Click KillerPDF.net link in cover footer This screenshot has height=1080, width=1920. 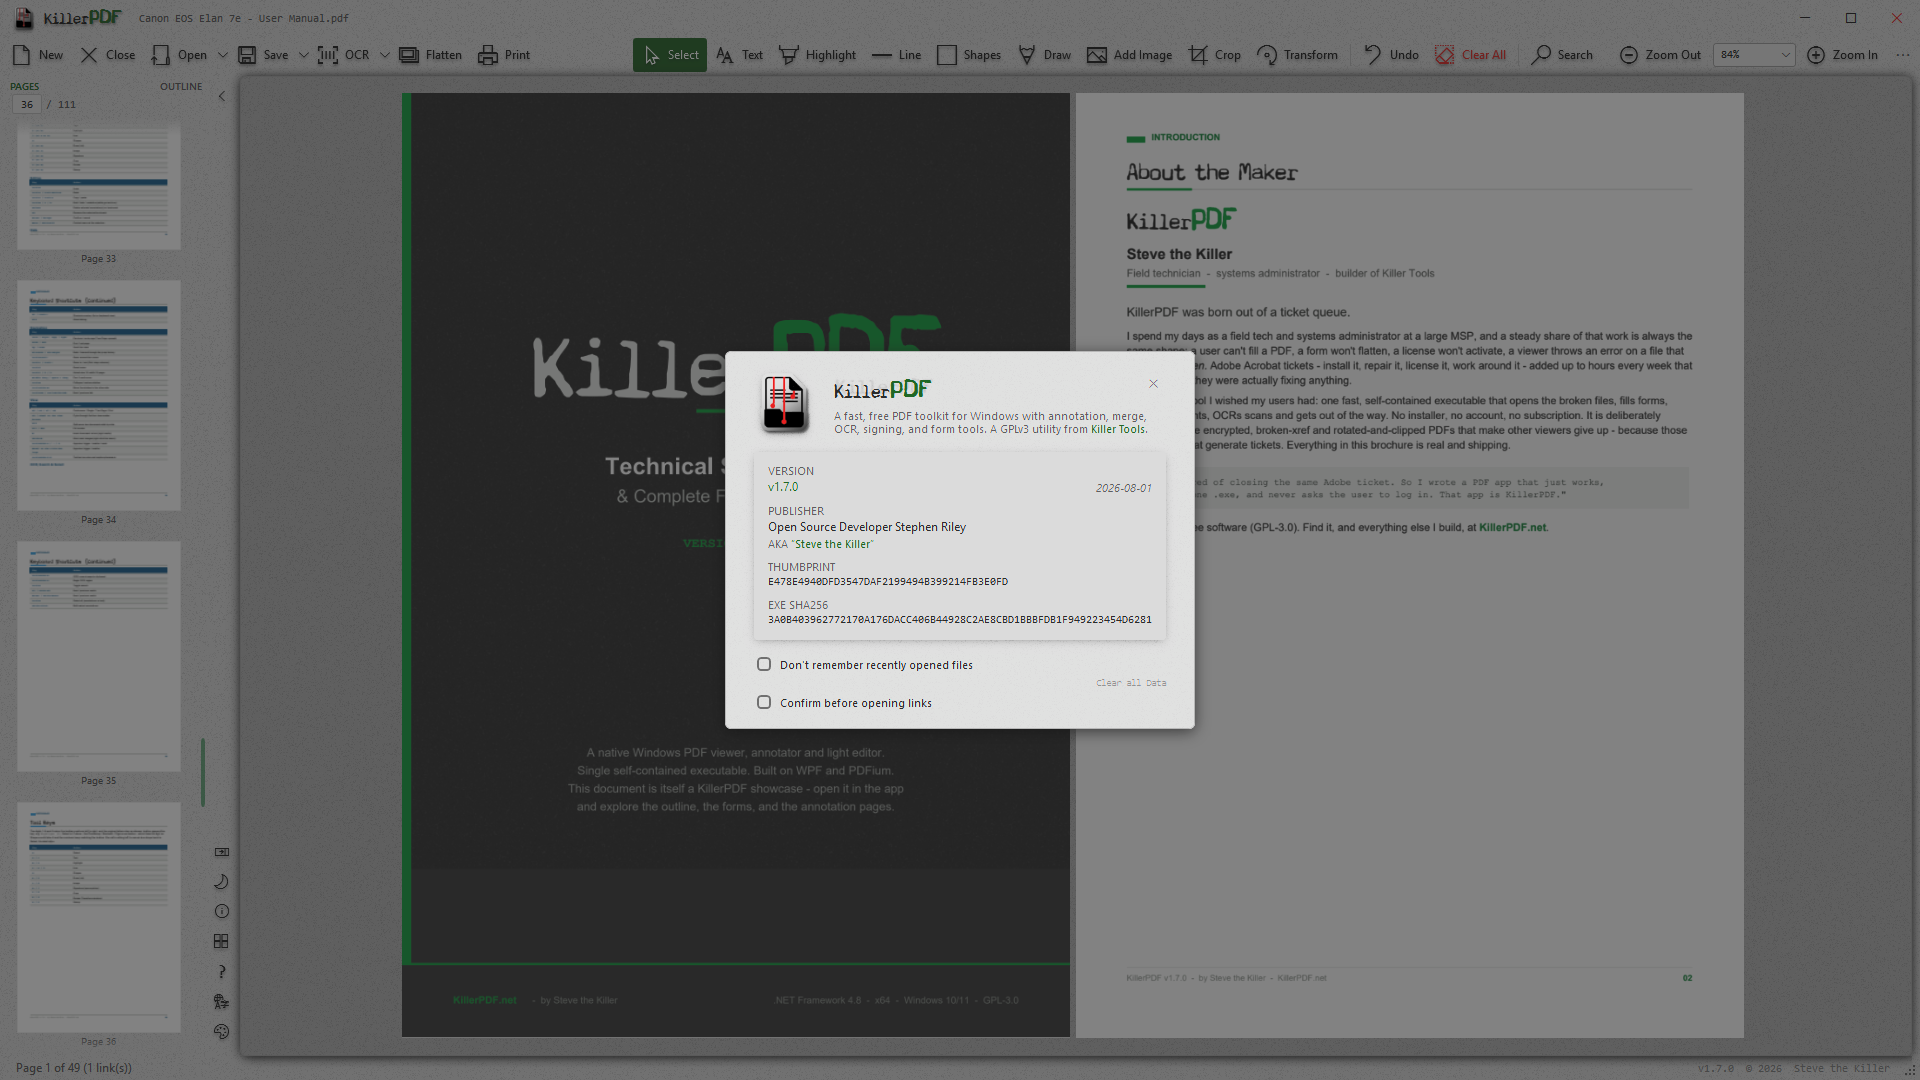[x=485, y=1000]
